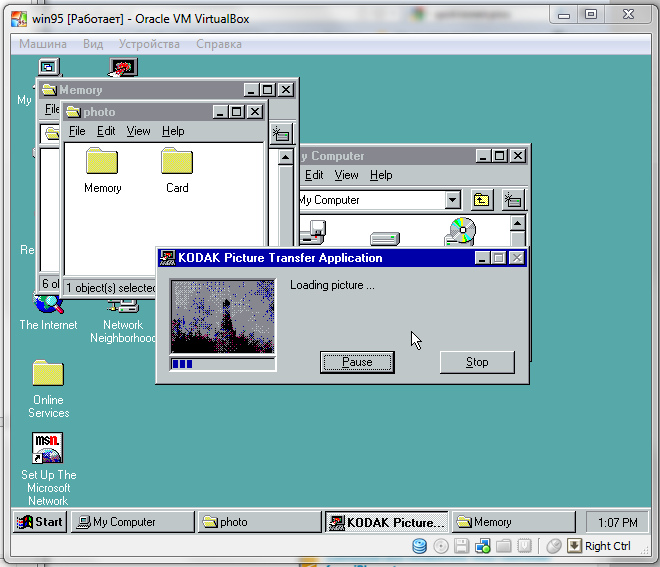Click the photo window folder title icon
This screenshot has width=660, height=567.
coord(73,112)
